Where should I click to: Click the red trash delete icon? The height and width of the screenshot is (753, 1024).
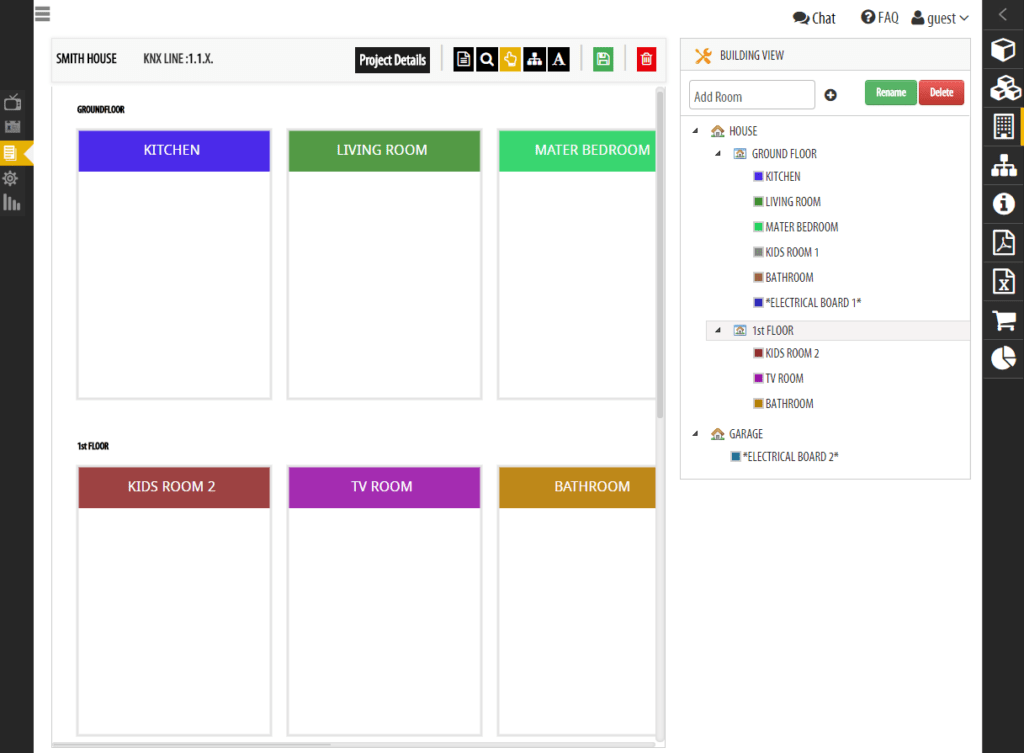pos(647,60)
